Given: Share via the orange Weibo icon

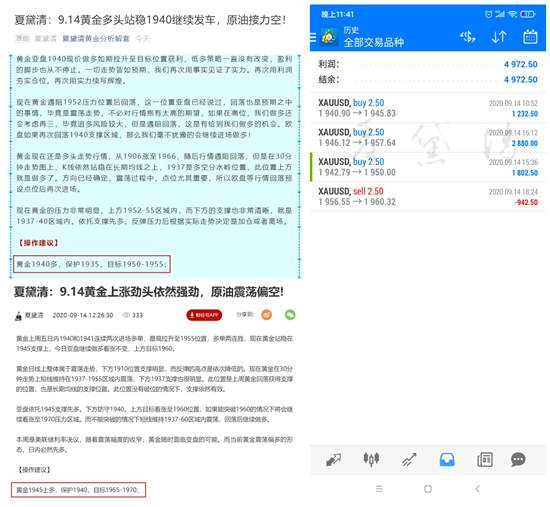Looking at the screenshot, I should (x=267, y=315).
